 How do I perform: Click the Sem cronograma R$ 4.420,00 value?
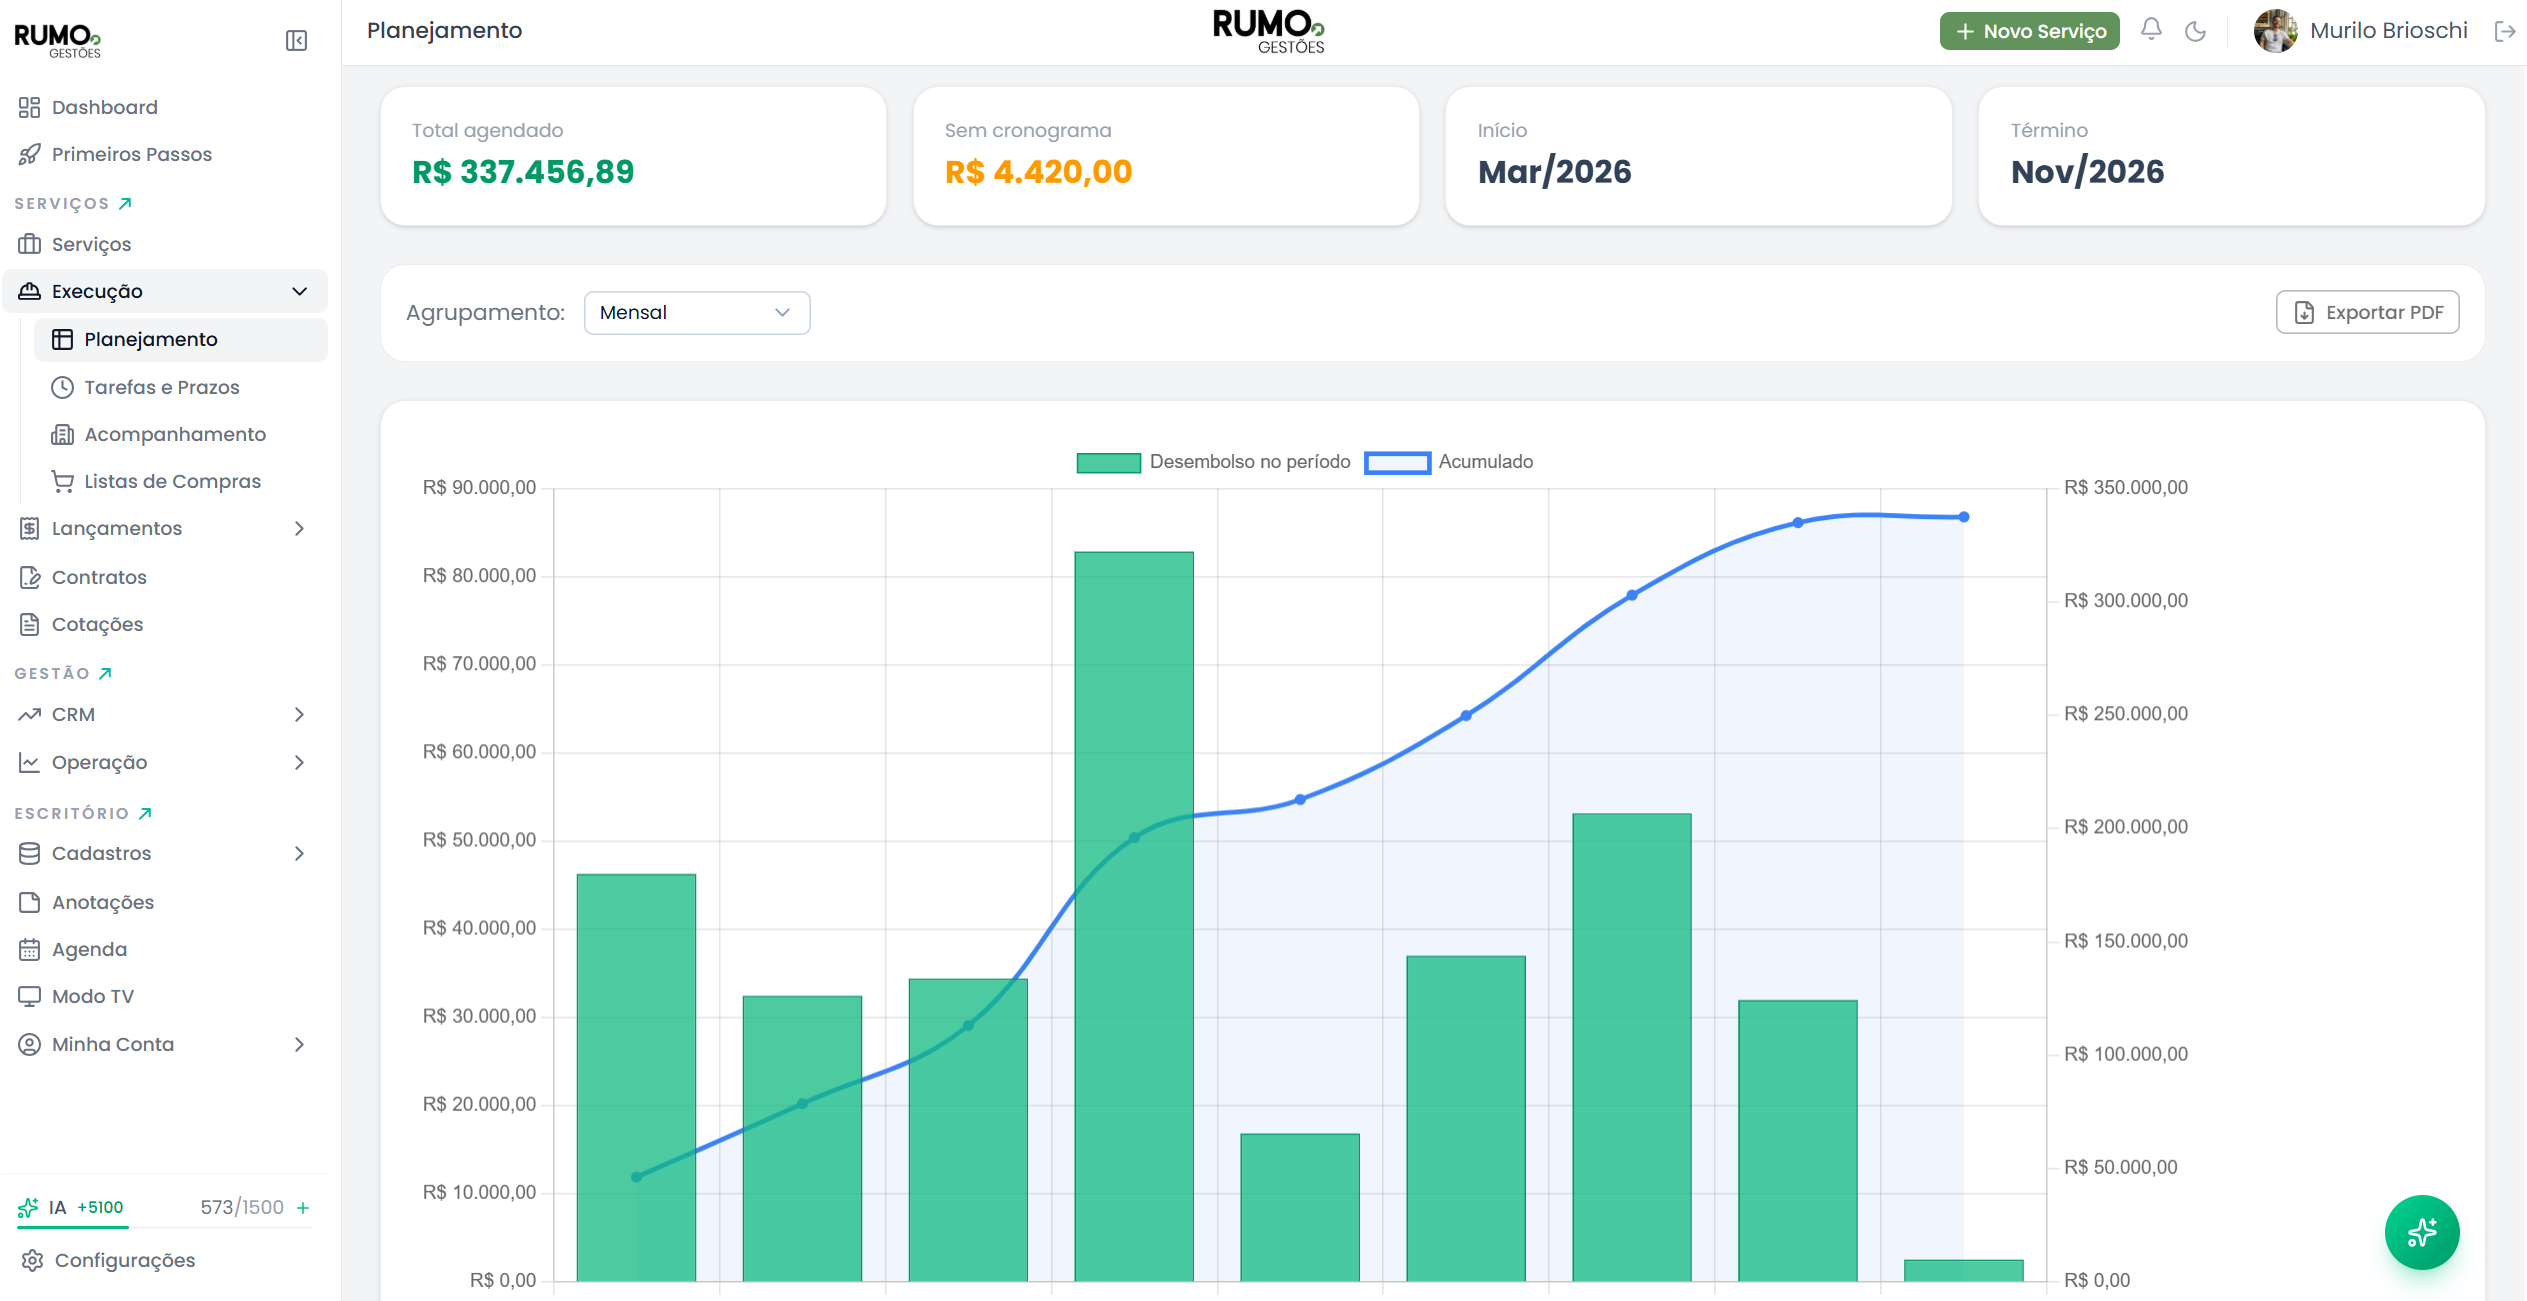(x=1038, y=172)
